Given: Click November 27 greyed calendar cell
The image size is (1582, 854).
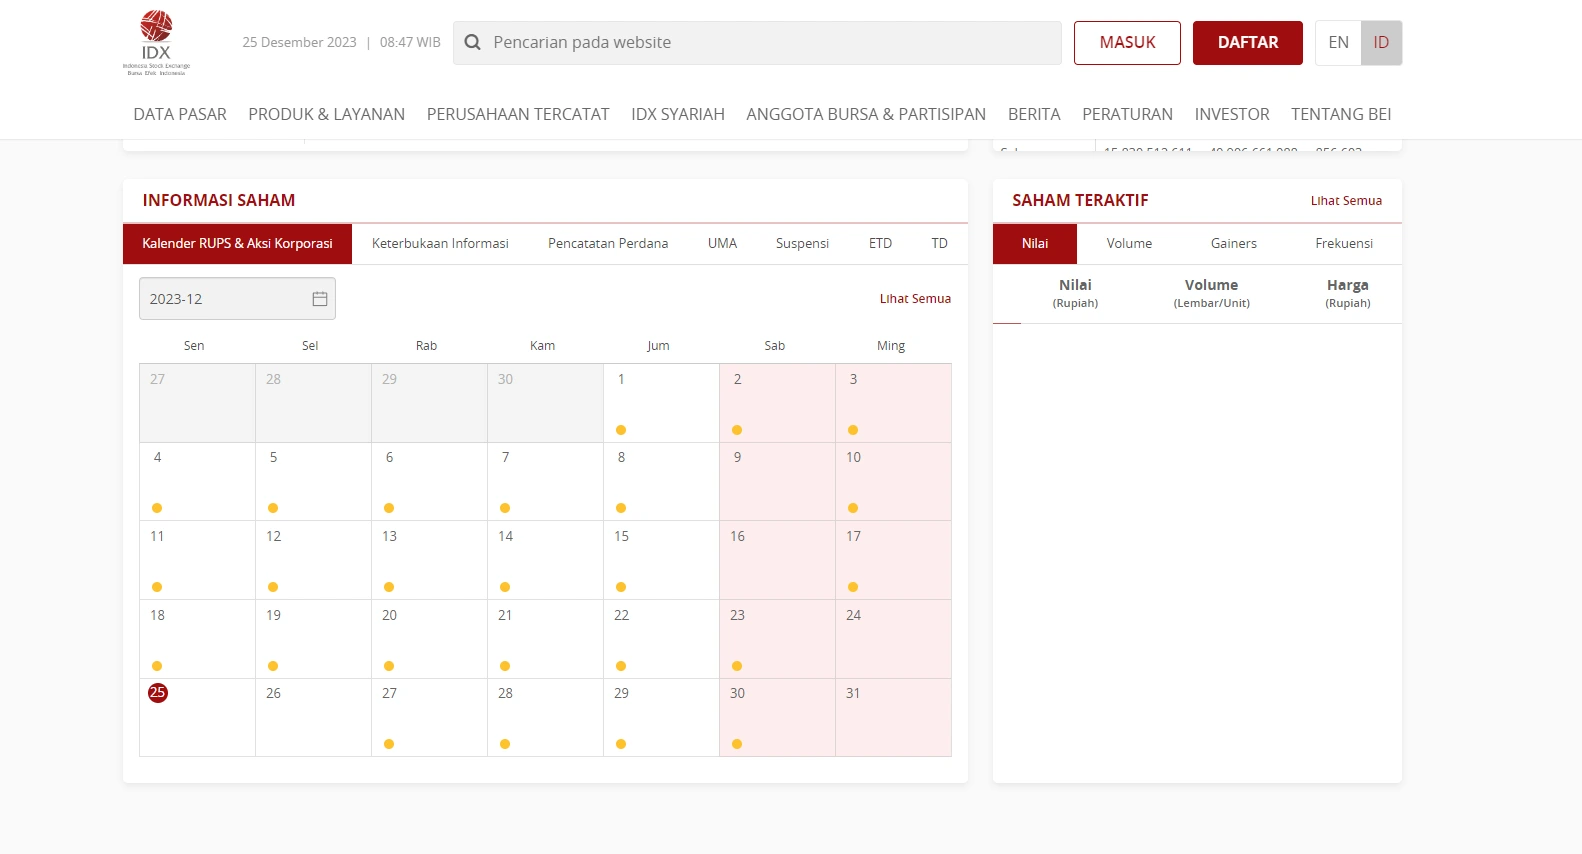Looking at the screenshot, I should 197,403.
